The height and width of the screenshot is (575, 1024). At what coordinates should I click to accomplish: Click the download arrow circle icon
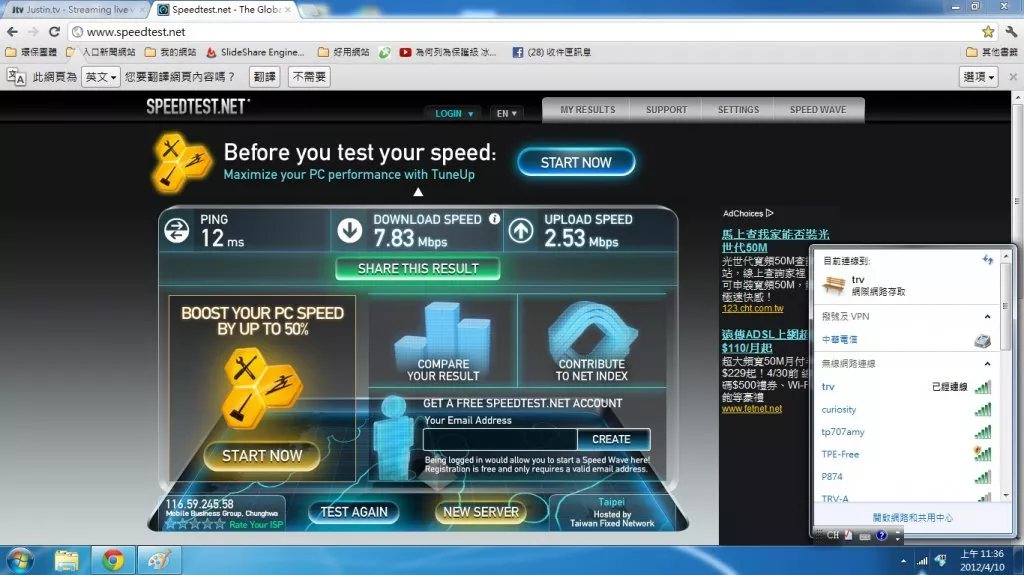click(x=349, y=230)
